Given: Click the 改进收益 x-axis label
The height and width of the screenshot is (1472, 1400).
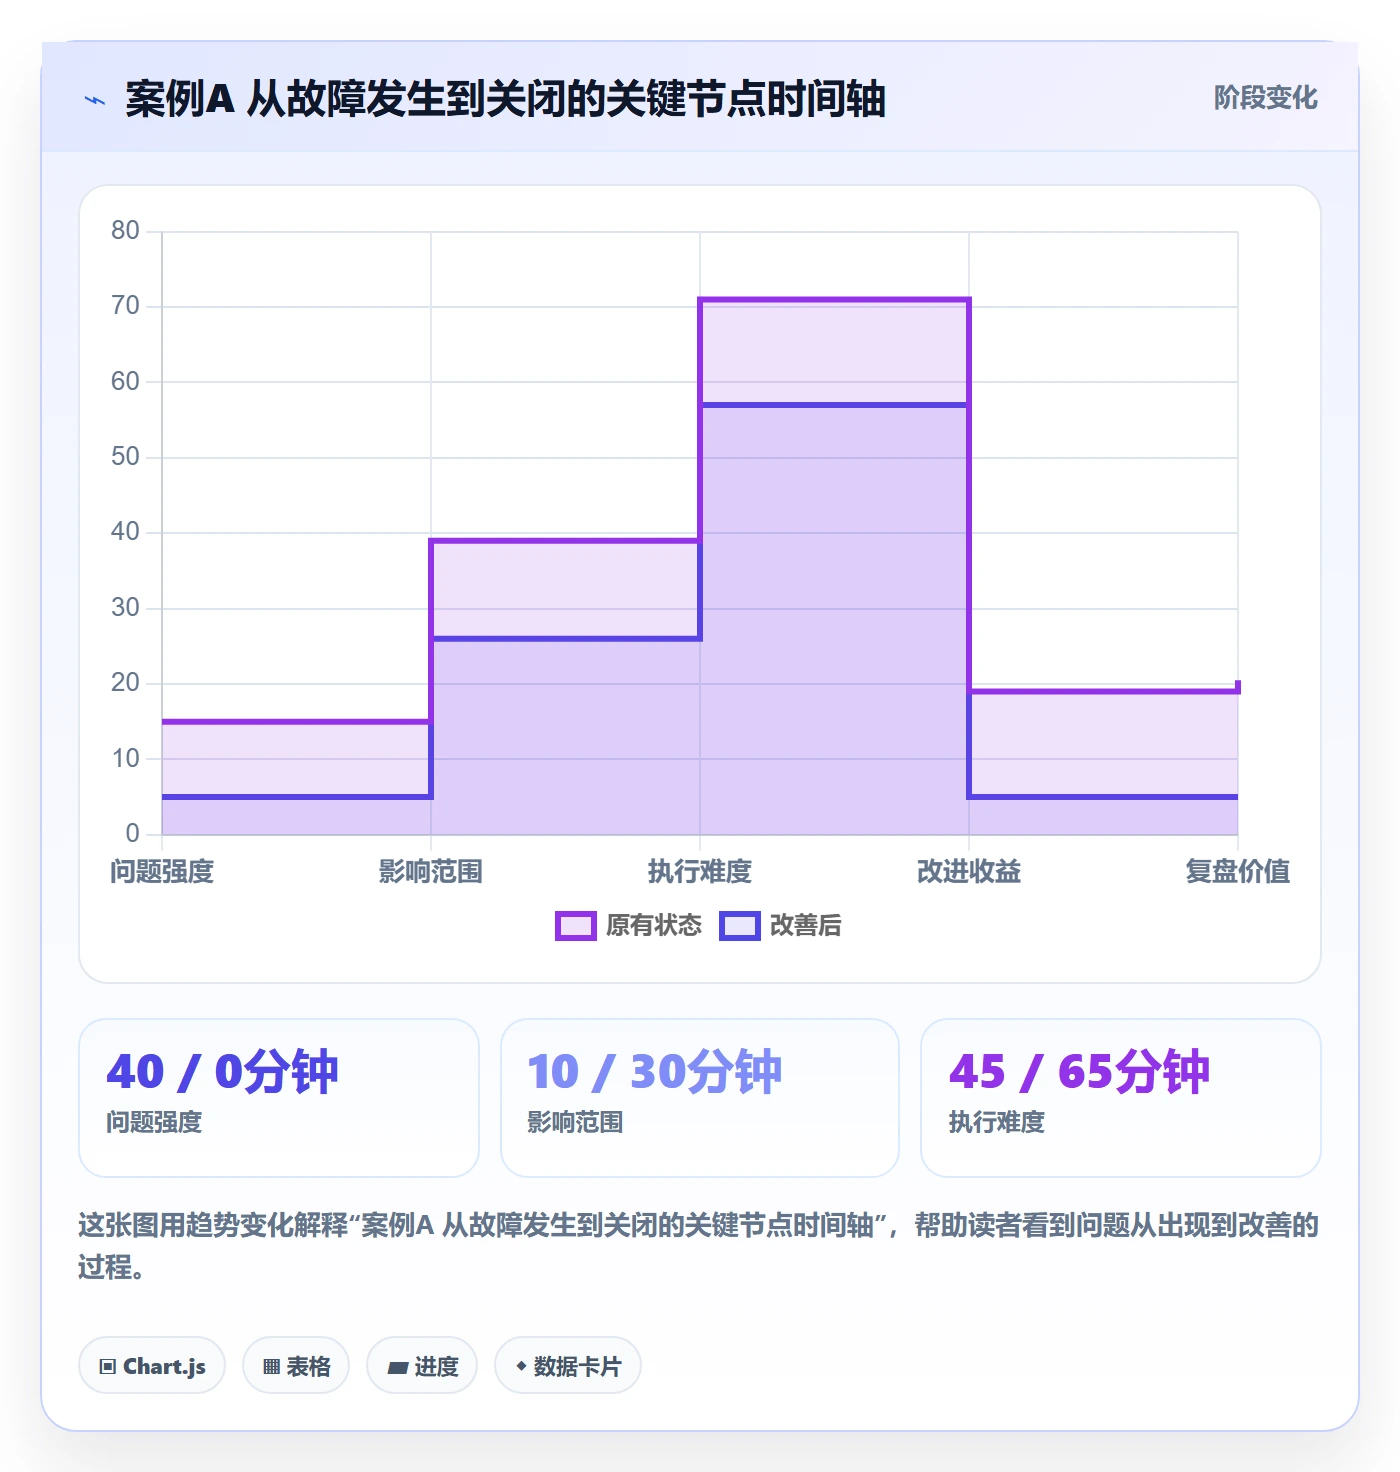Looking at the screenshot, I should coord(969,872).
